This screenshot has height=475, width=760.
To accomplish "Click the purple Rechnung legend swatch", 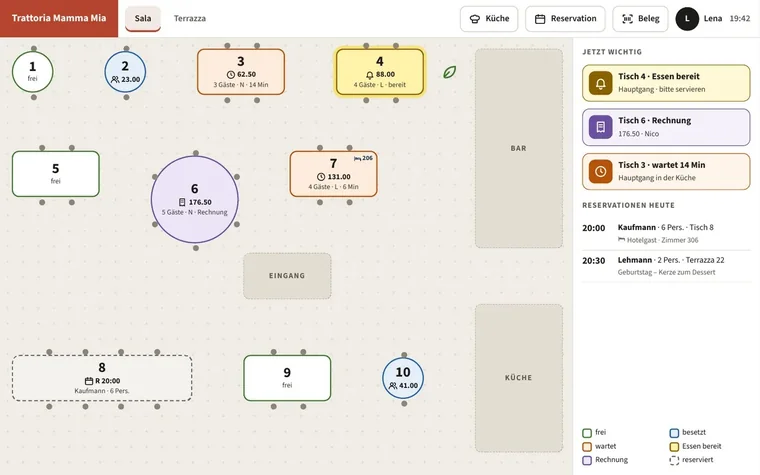I will pyautogui.click(x=587, y=460).
